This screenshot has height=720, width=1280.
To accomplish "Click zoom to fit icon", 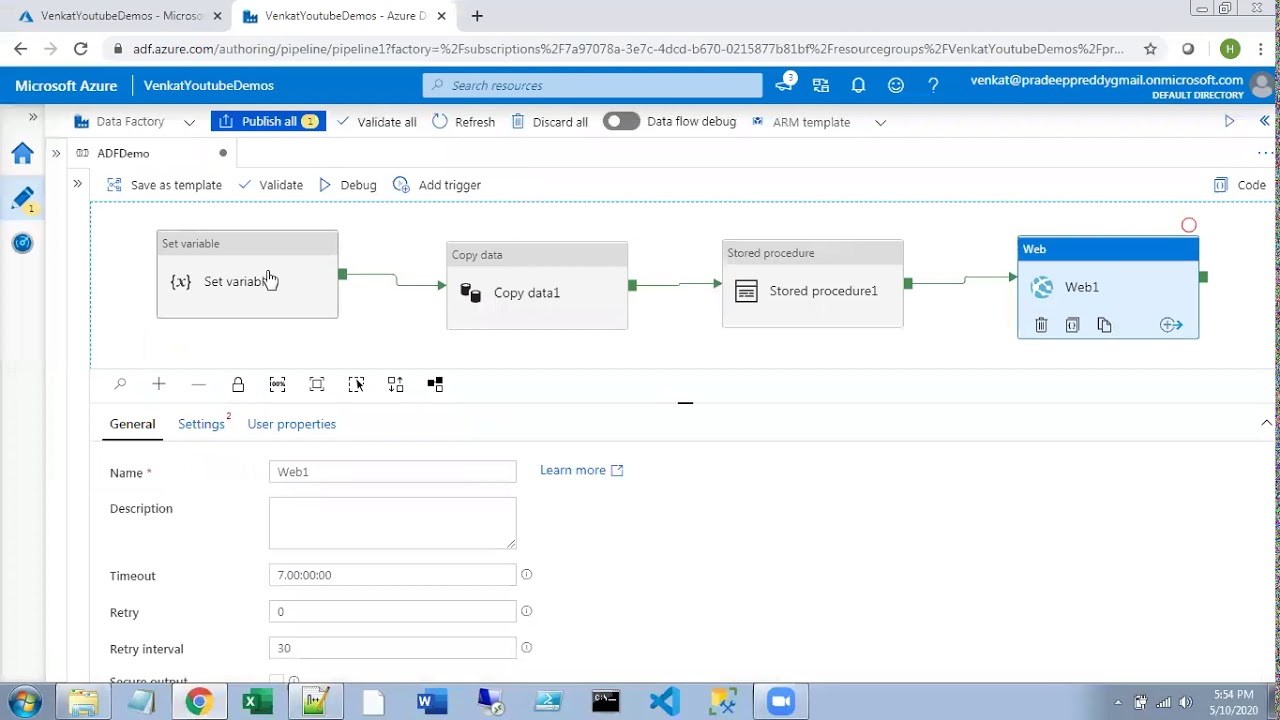I will click(x=317, y=384).
